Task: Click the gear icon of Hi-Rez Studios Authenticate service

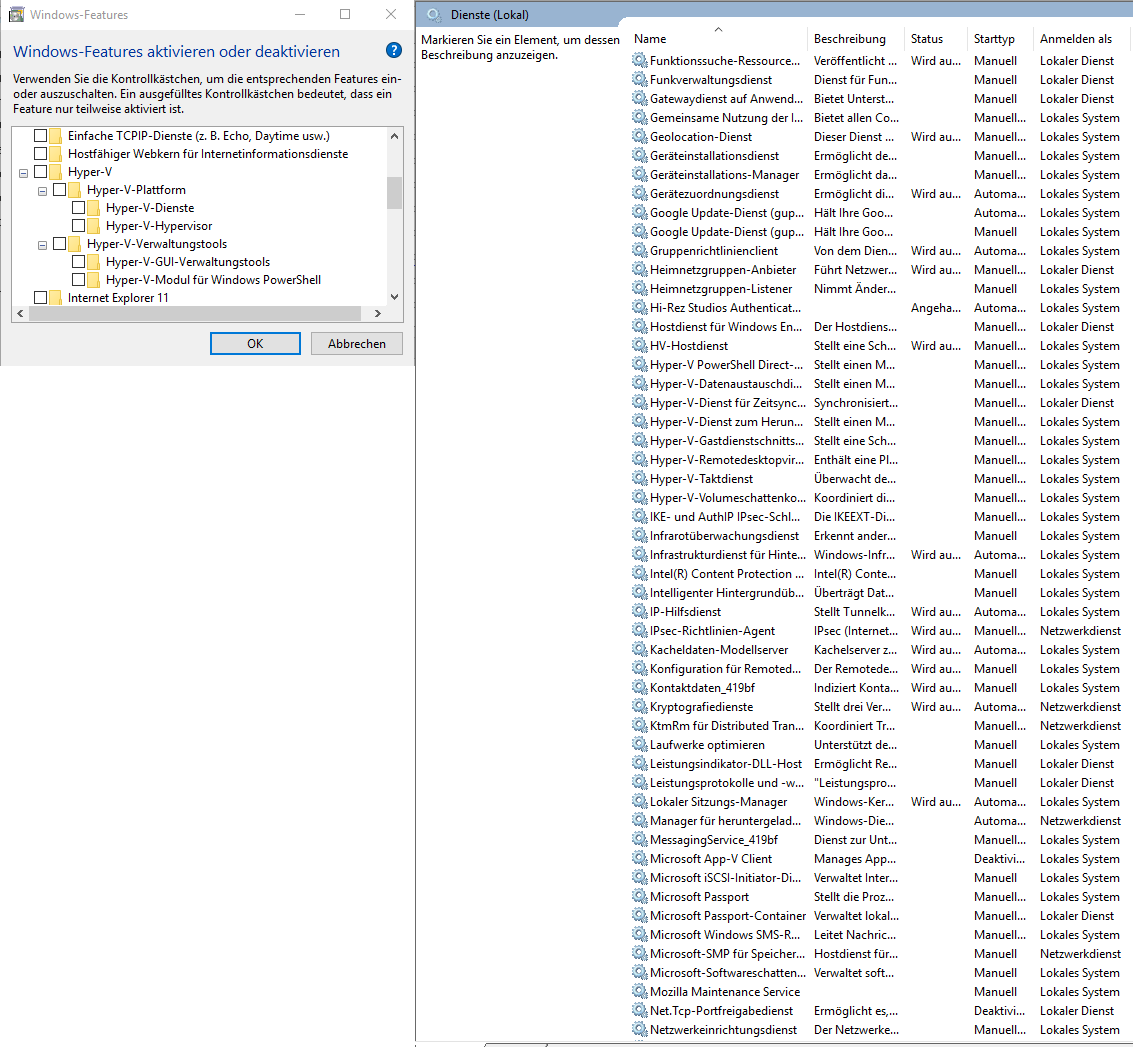Action: 639,307
